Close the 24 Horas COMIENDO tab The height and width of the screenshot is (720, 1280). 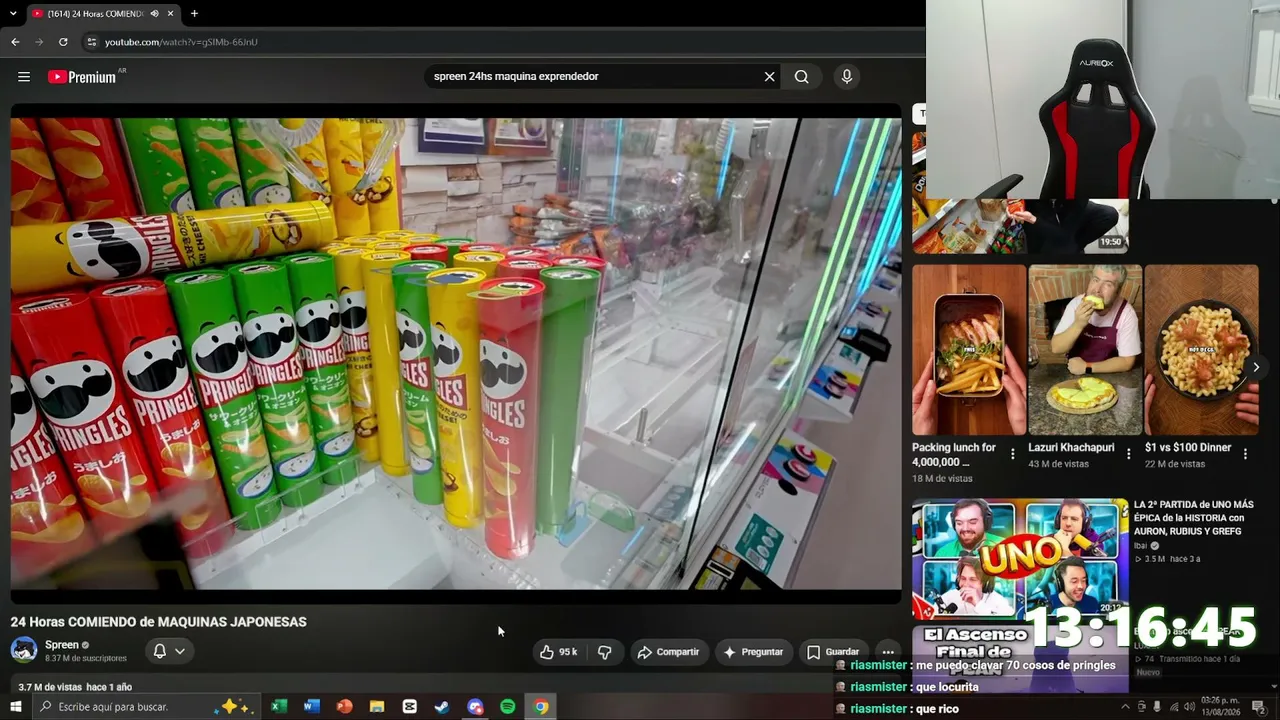click(171, 14)
